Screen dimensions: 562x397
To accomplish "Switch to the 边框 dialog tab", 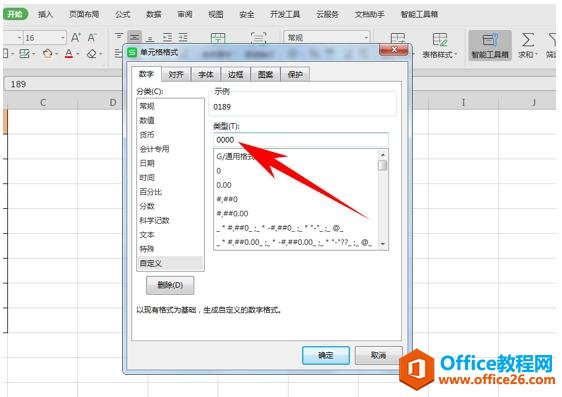I will 235,74.
